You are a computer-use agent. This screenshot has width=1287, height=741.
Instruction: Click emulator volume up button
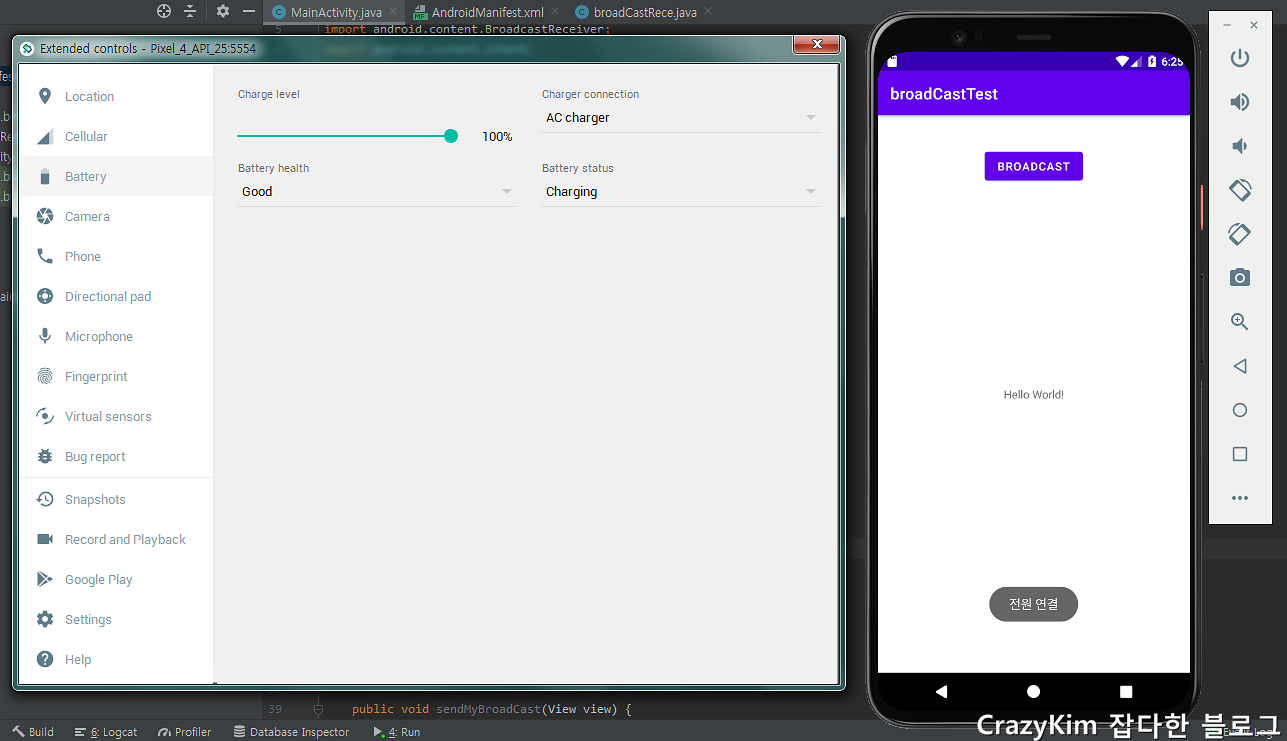click(x=1240, y=102)
